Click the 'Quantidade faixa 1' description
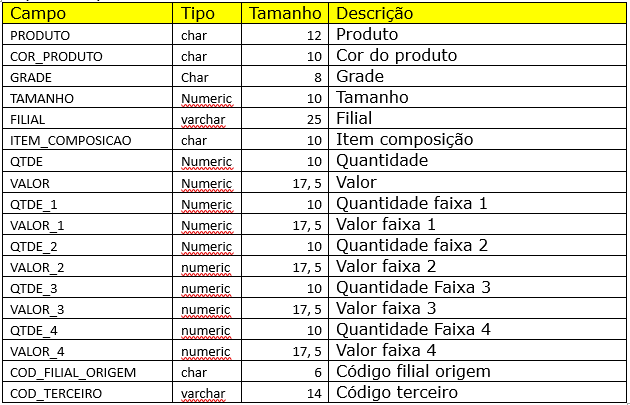 (x=411, y=203)
